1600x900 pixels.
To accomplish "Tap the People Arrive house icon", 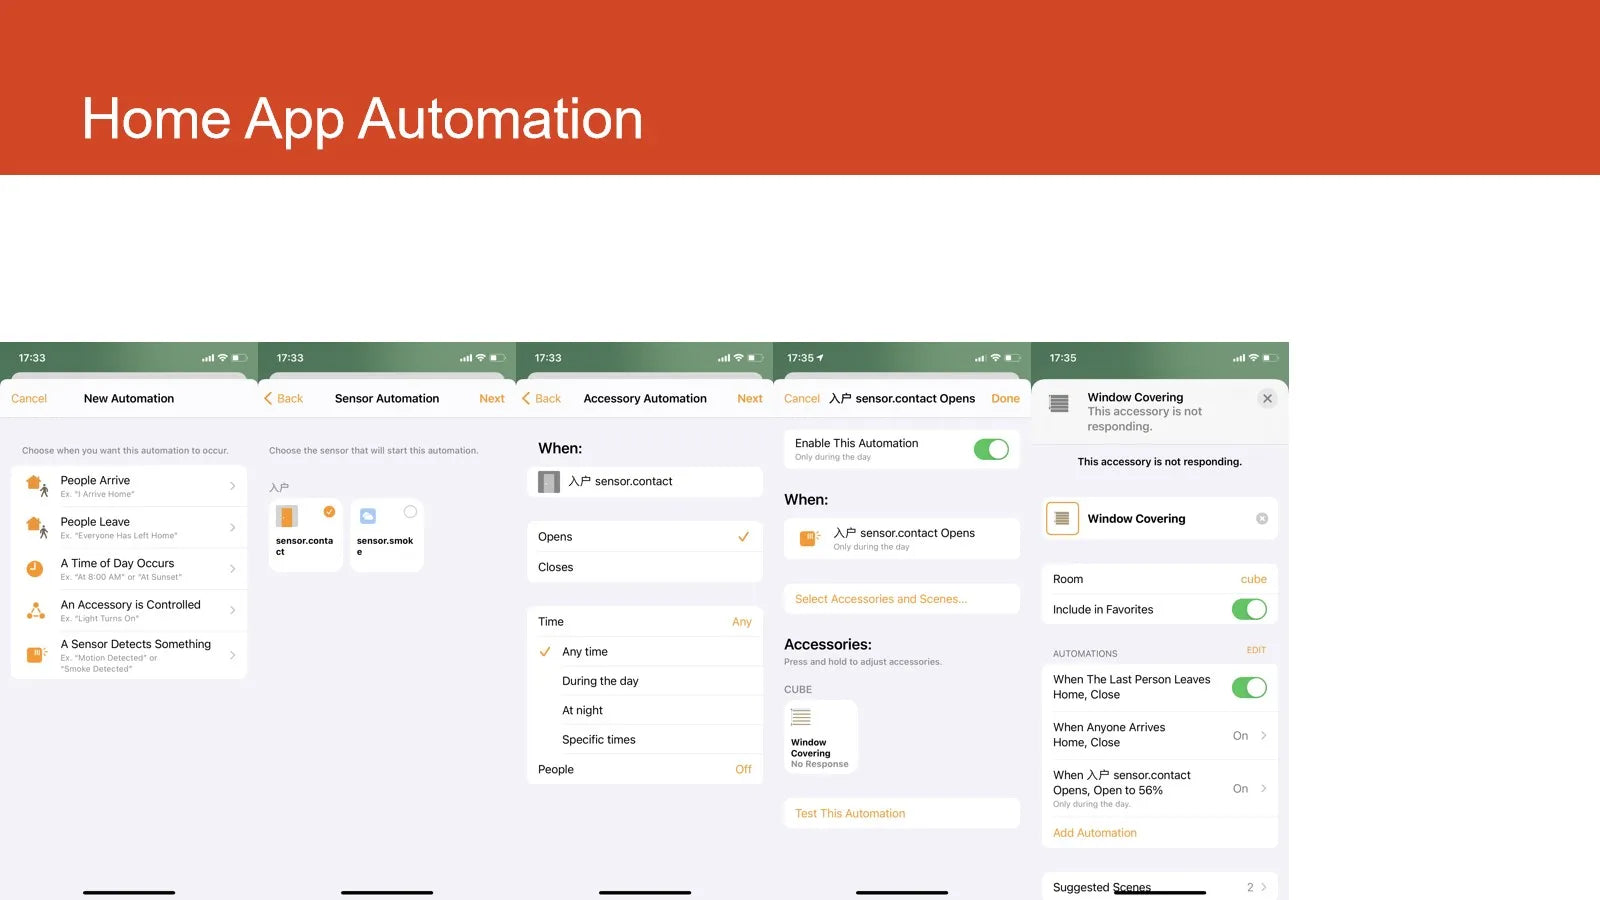I will [x=36, y=486].
